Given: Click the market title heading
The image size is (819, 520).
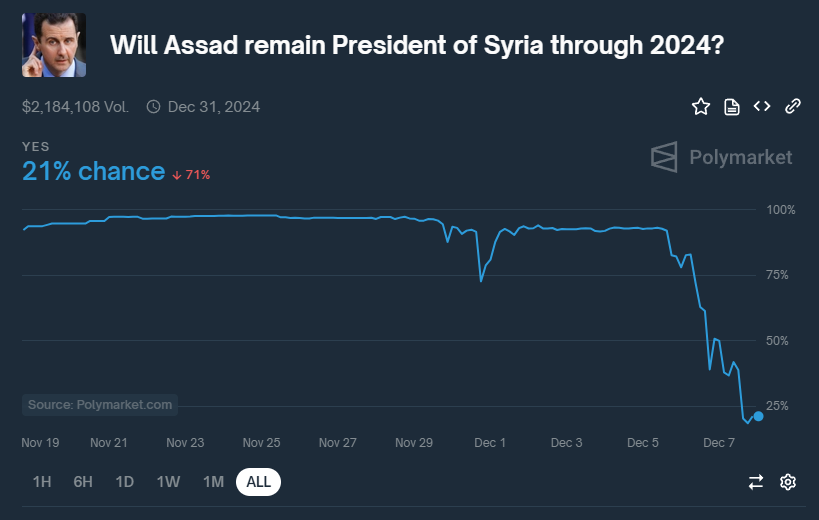Looking at the screenshot, I should click(x=416, y=45).
